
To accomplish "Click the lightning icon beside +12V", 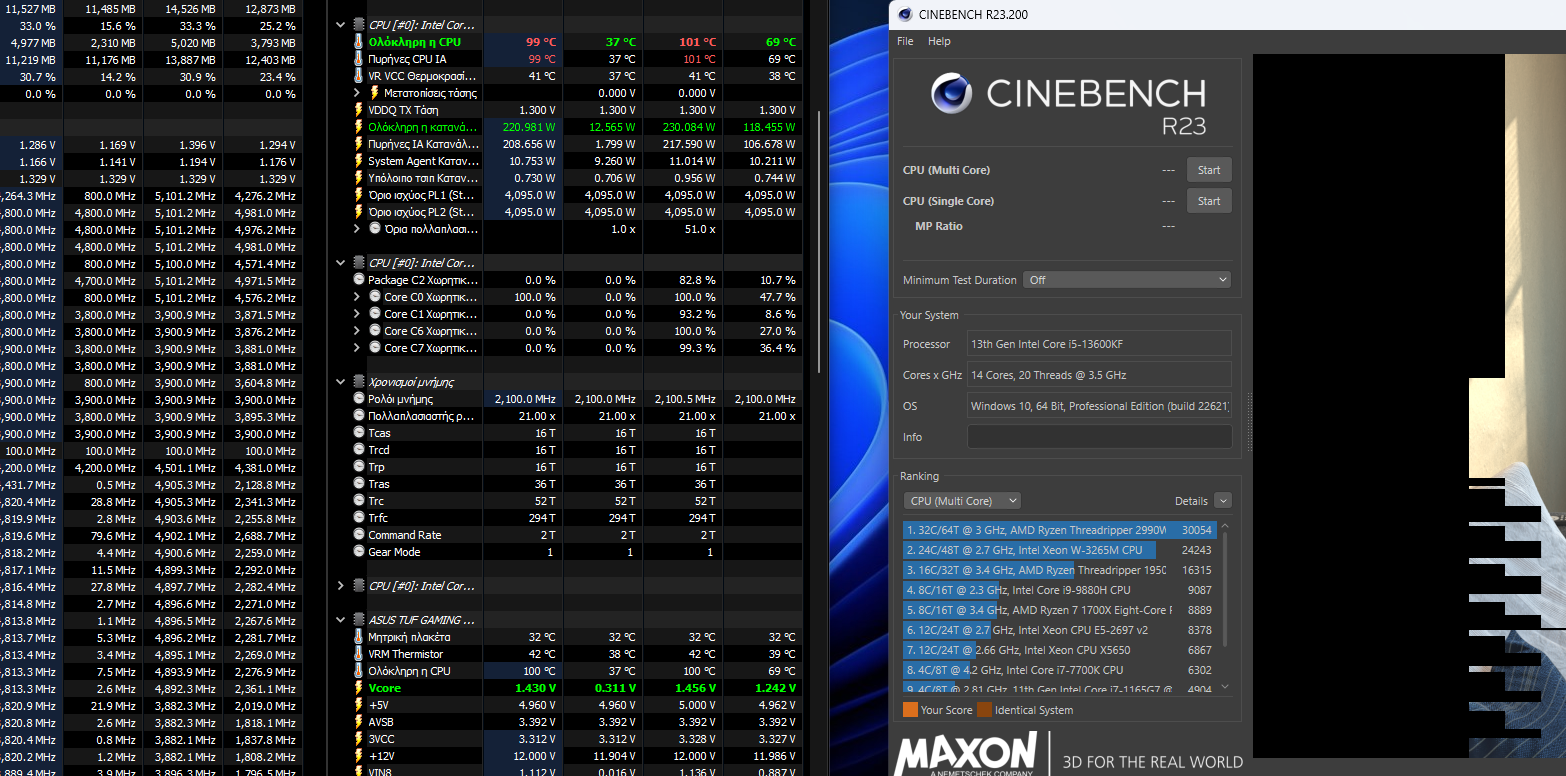I will (x=359, y=756).
